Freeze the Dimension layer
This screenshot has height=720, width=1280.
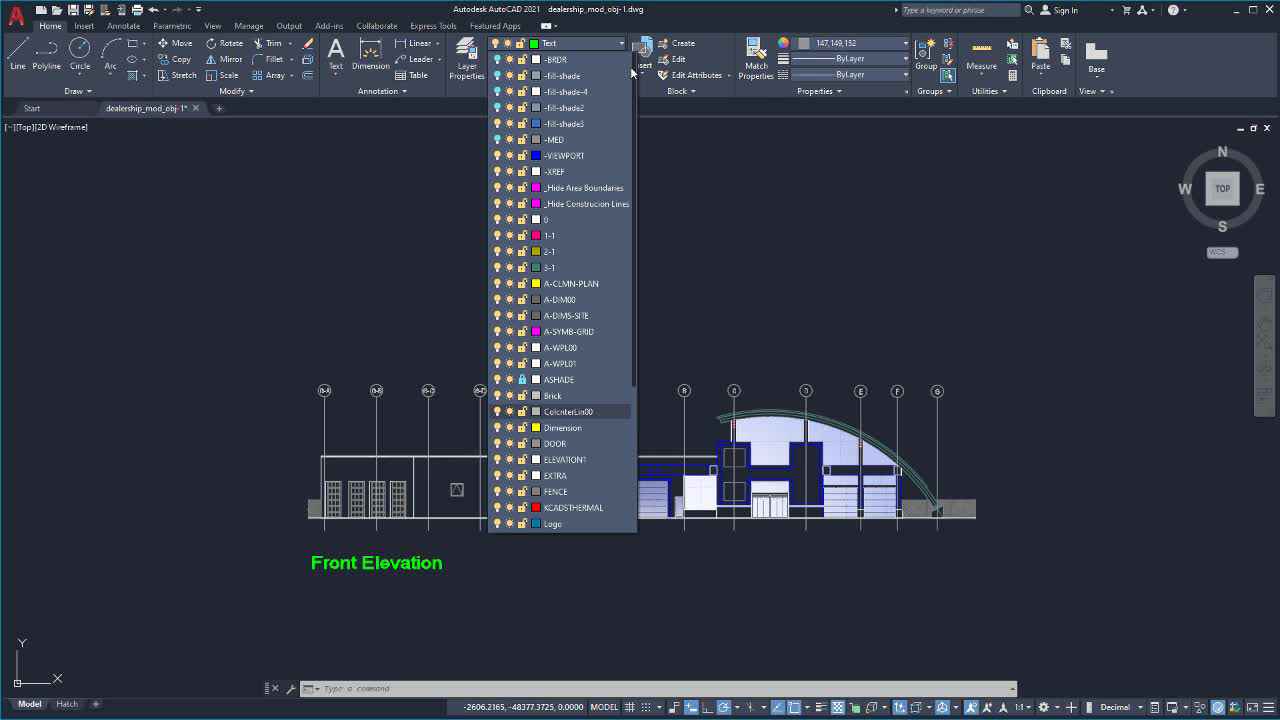510,427
